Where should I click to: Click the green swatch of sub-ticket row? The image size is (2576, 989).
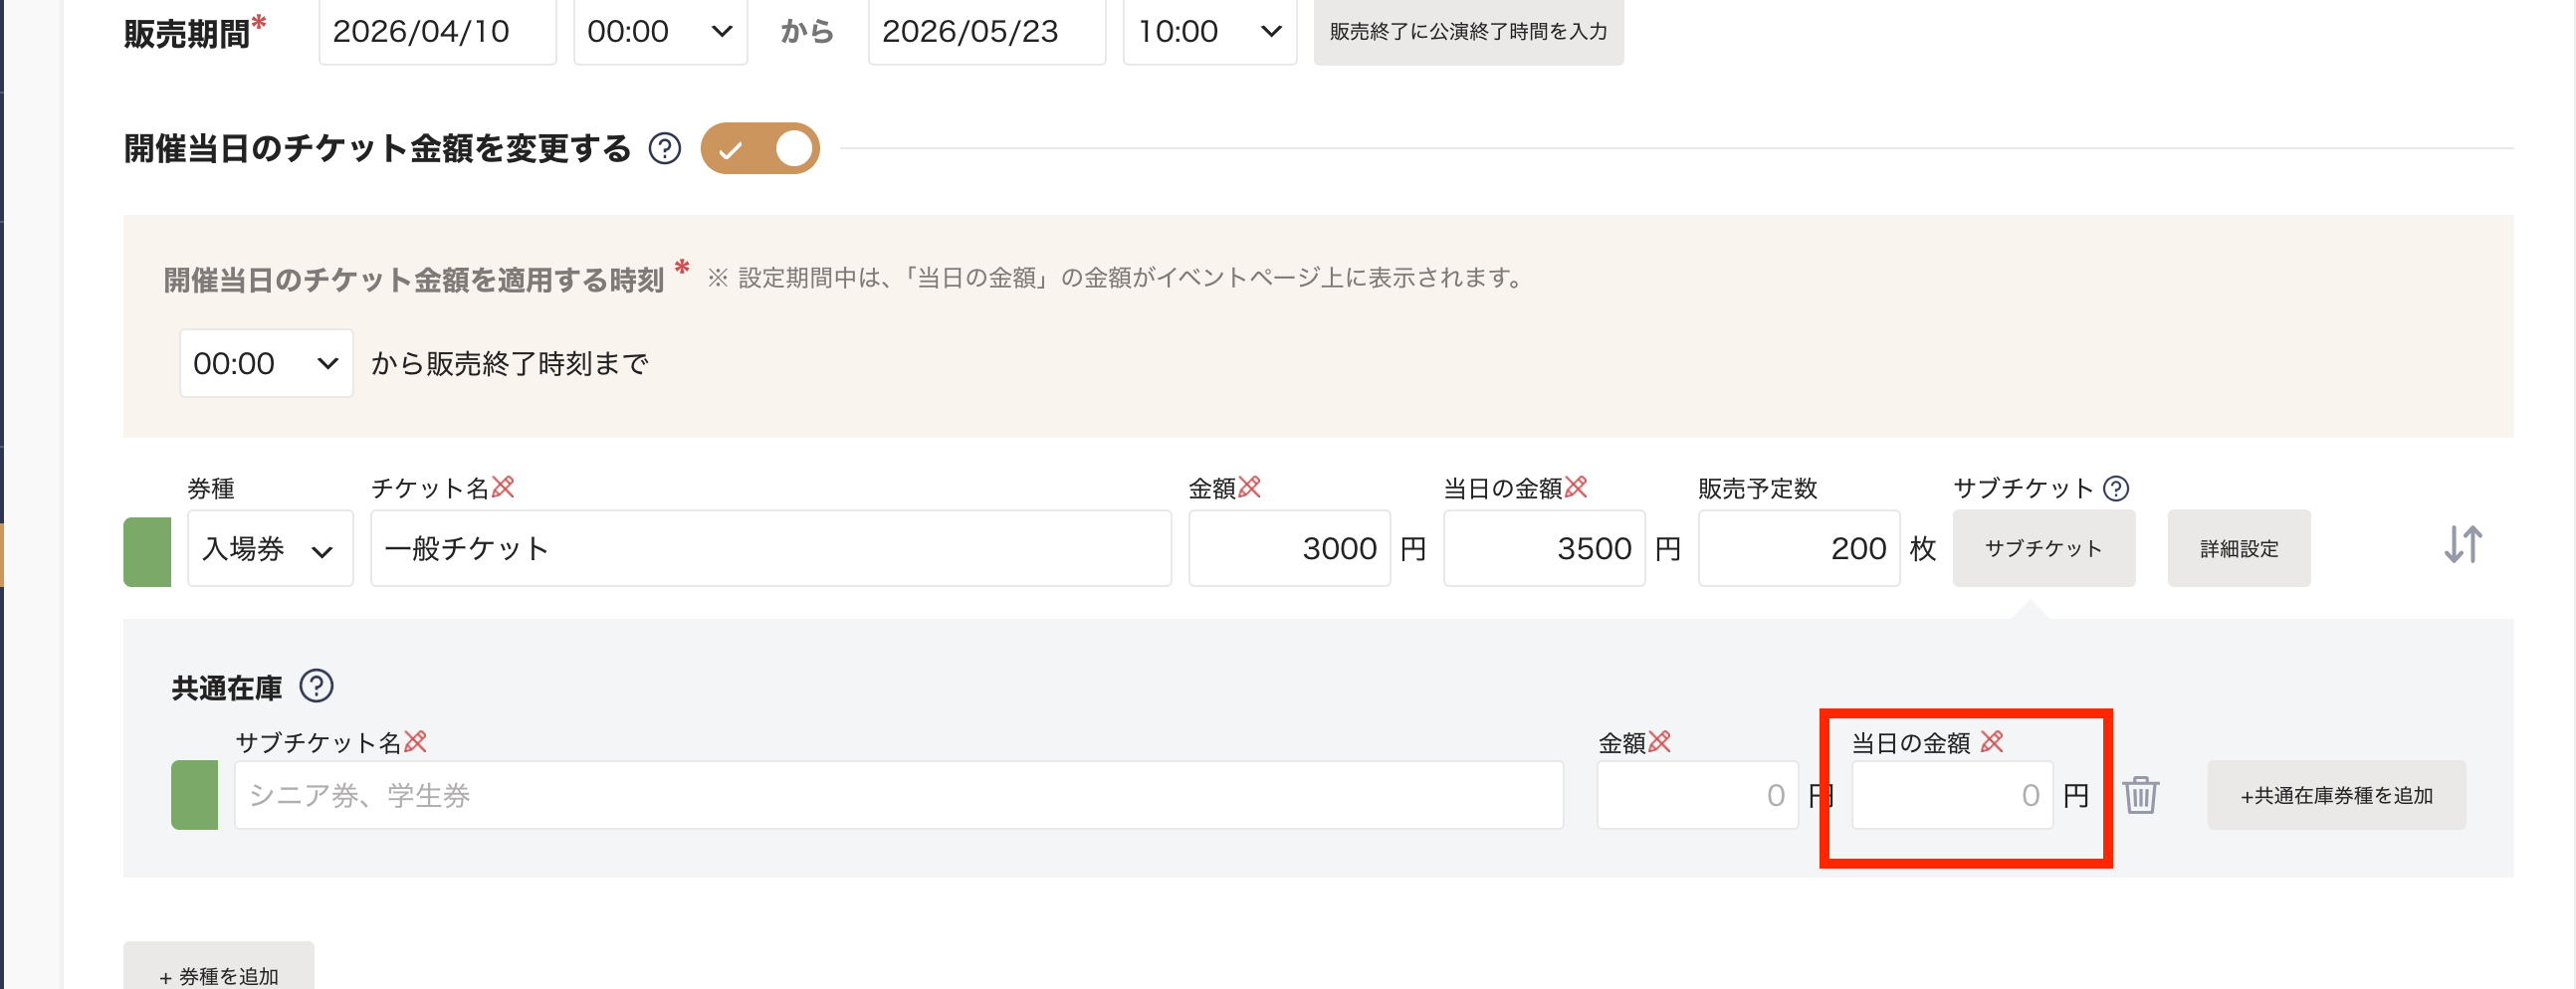click(194, 795)
